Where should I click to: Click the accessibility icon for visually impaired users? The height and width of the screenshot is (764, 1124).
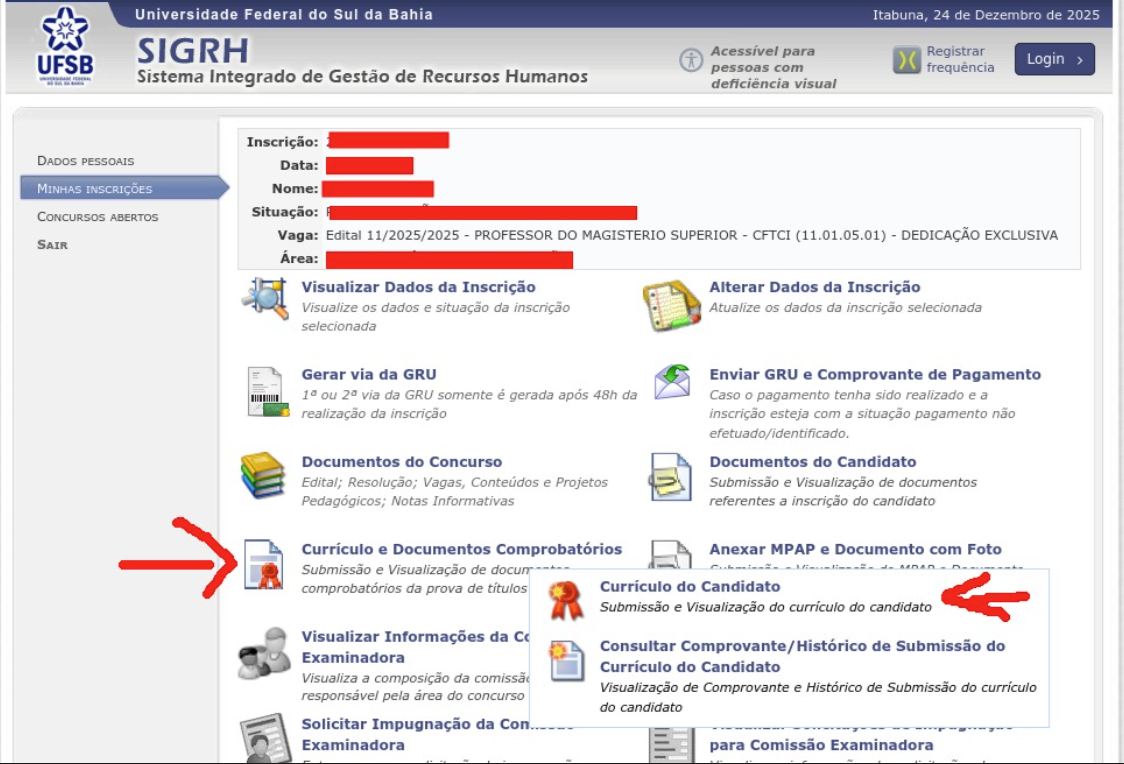tap(691, 60)
